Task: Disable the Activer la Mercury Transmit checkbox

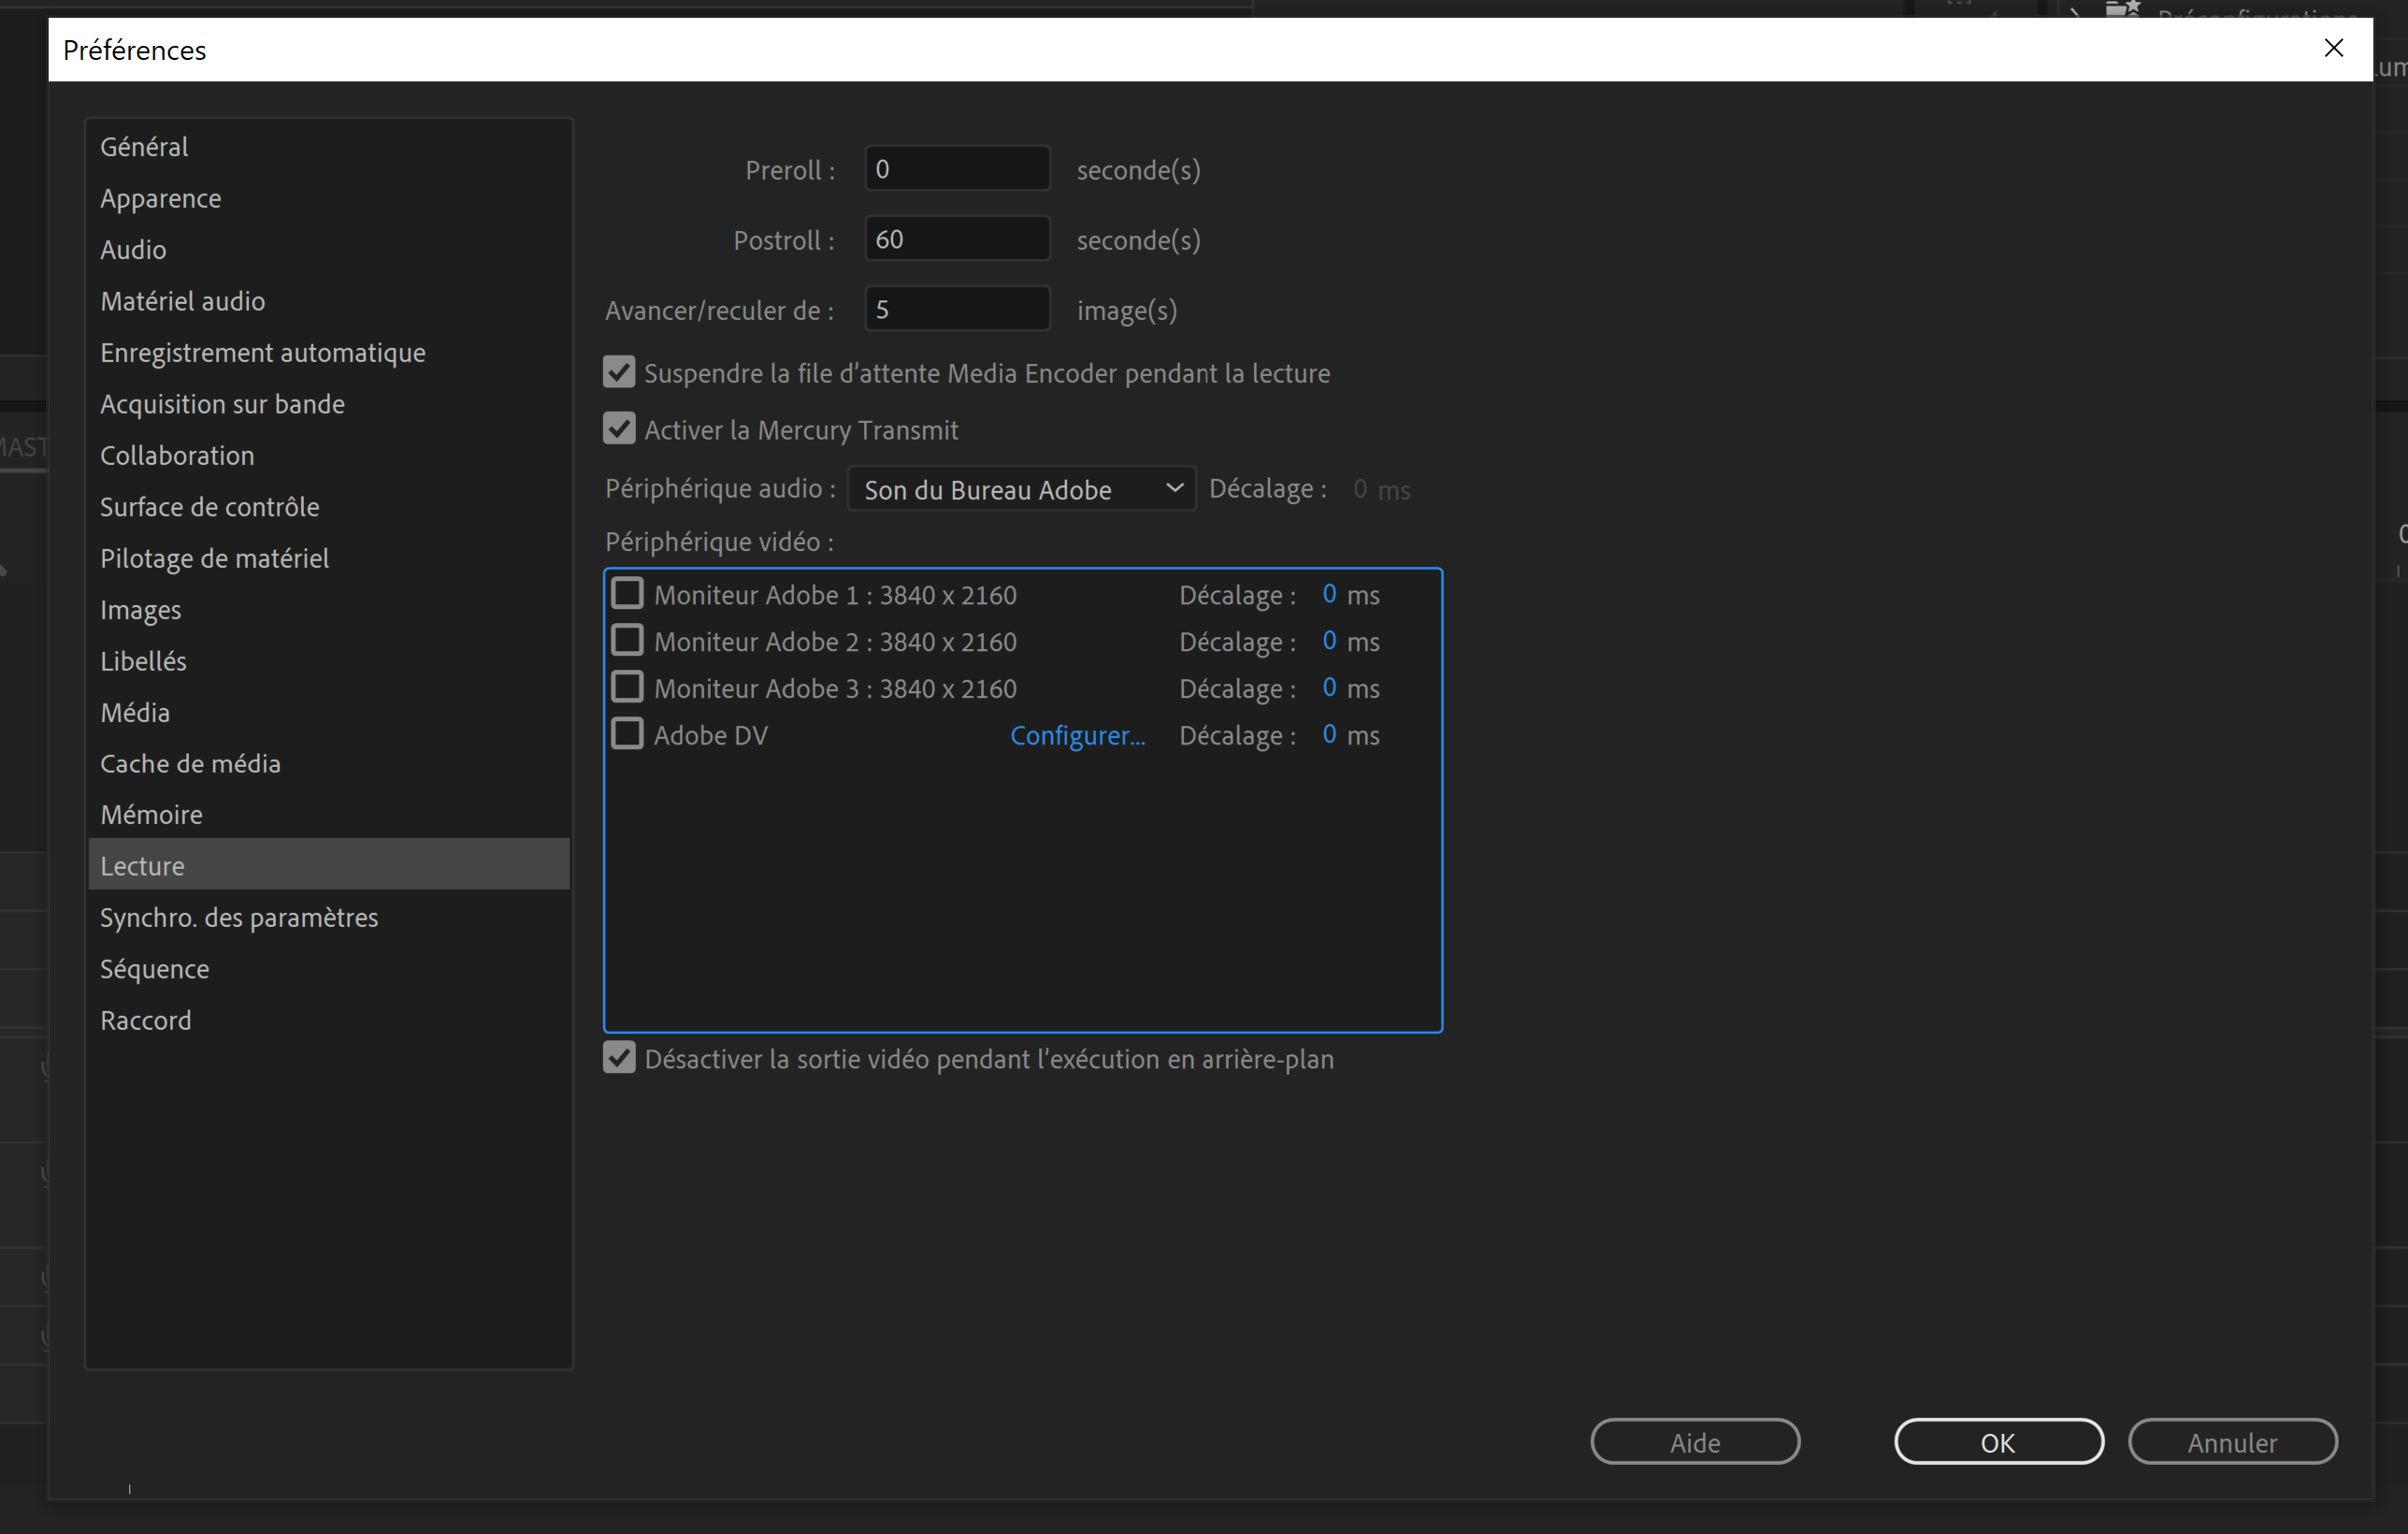Action: 619,430
